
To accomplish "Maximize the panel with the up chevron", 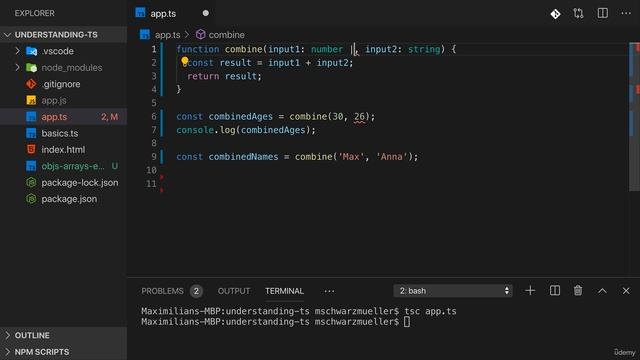I will pos(602,291).
